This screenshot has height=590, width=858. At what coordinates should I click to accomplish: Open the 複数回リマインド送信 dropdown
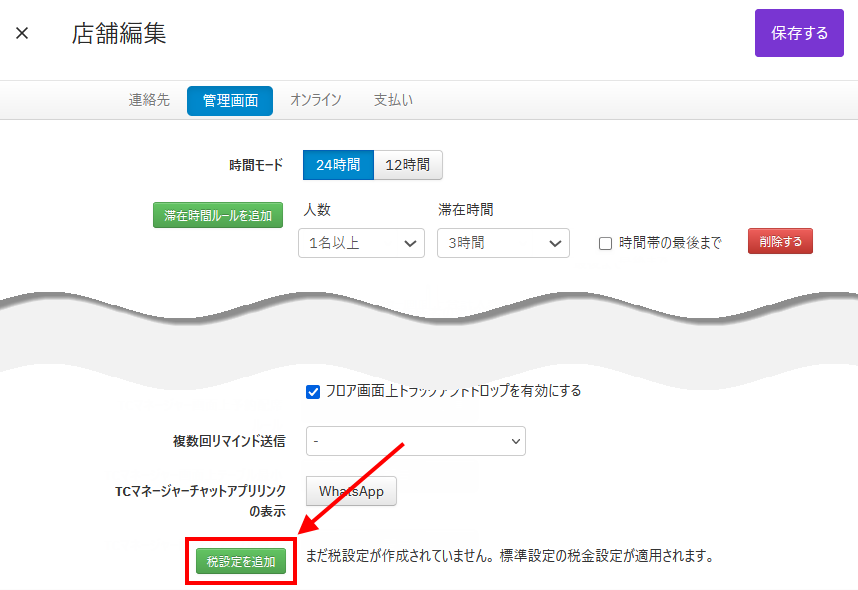tap(415, 441)
